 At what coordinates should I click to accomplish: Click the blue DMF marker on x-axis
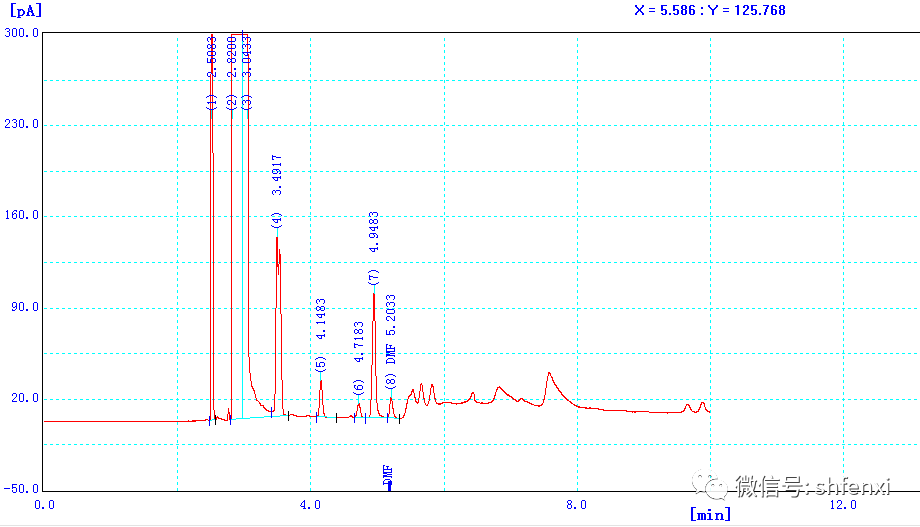coord(389,477)
